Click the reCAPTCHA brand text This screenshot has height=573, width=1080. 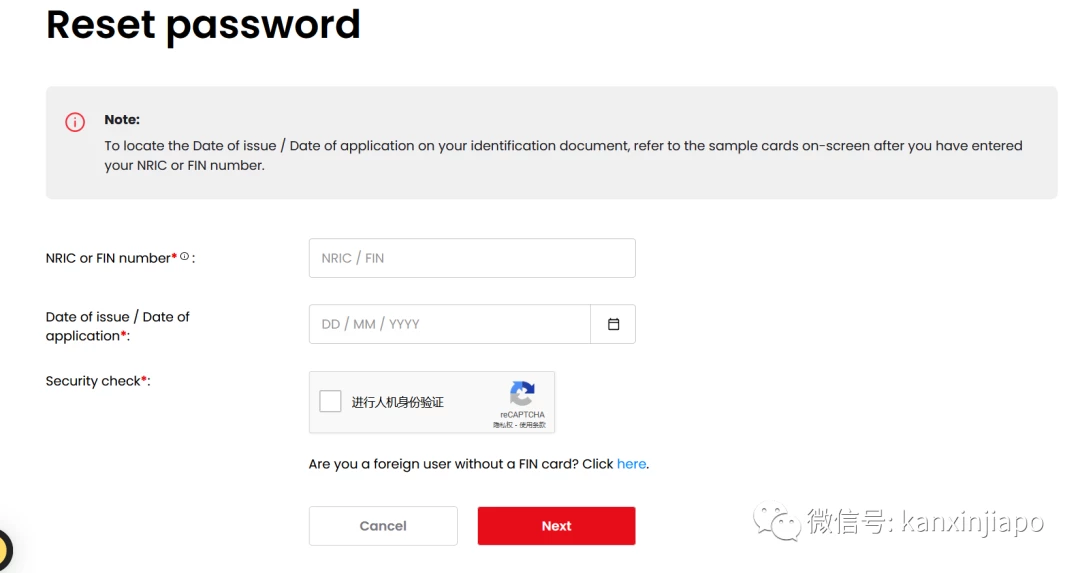(x=522, y=415)
